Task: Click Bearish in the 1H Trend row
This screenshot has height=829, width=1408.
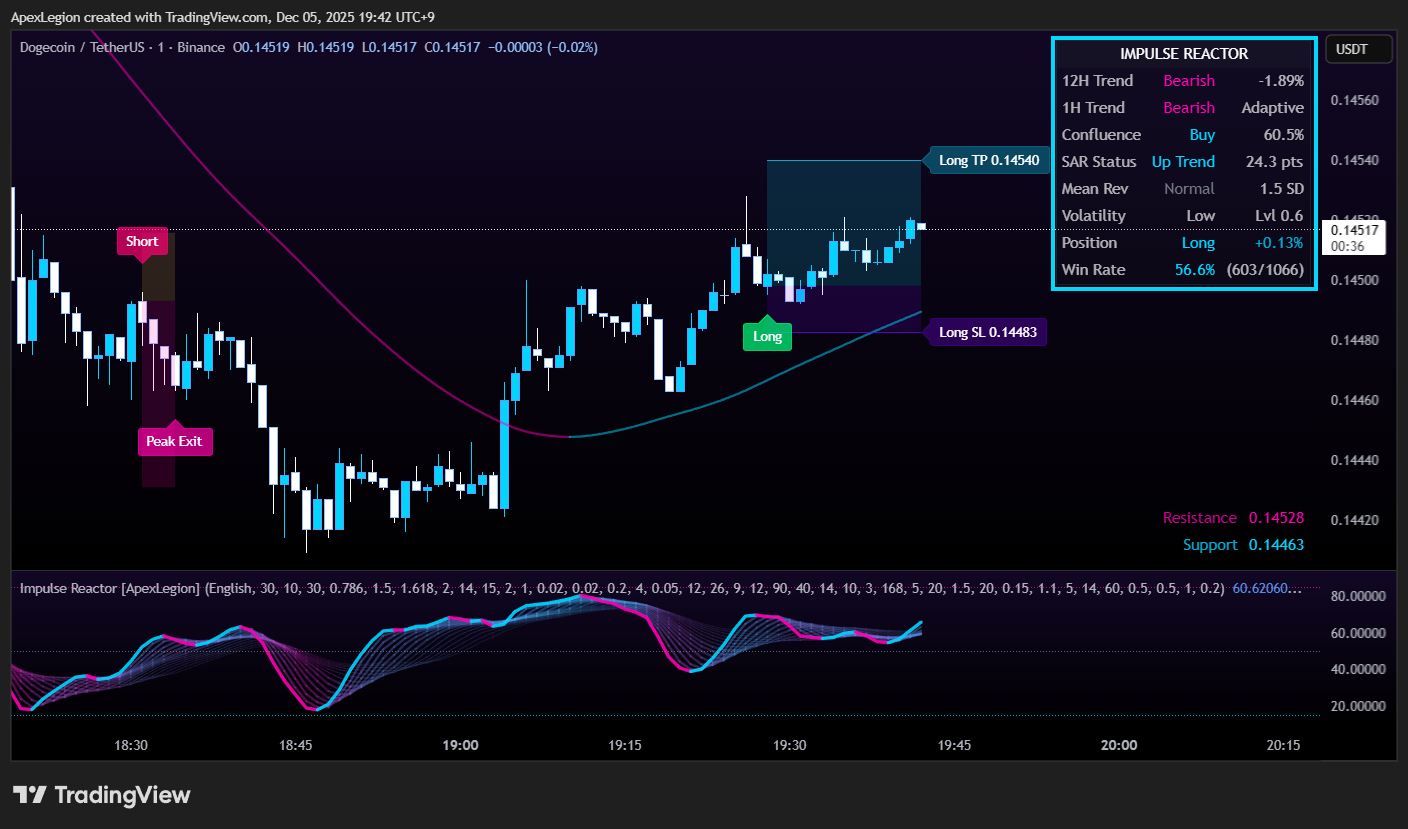Action: pos(1189,108)
